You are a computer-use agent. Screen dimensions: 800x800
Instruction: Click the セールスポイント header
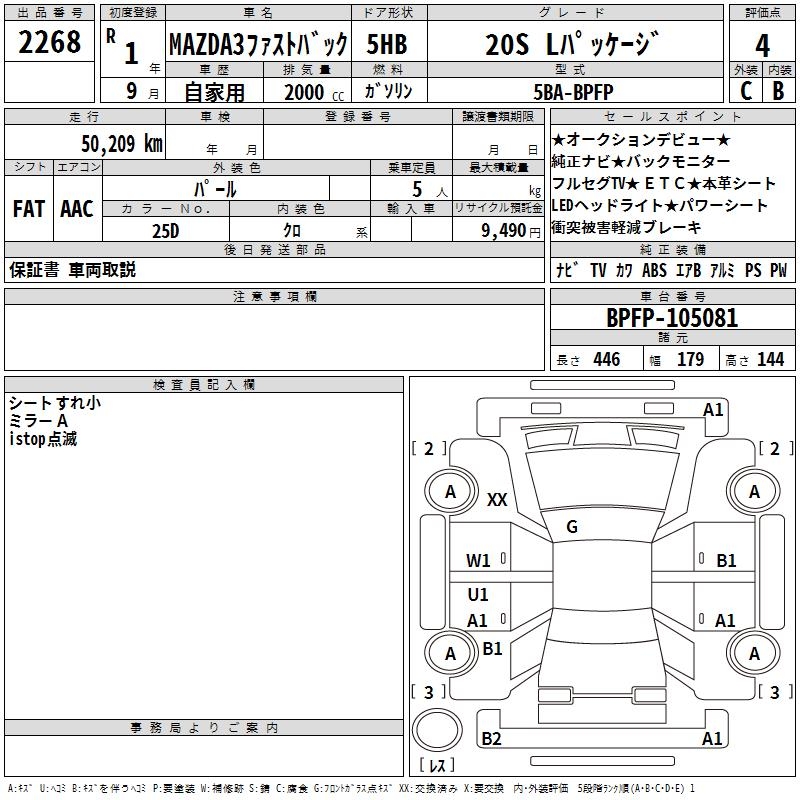coord(672,116)
